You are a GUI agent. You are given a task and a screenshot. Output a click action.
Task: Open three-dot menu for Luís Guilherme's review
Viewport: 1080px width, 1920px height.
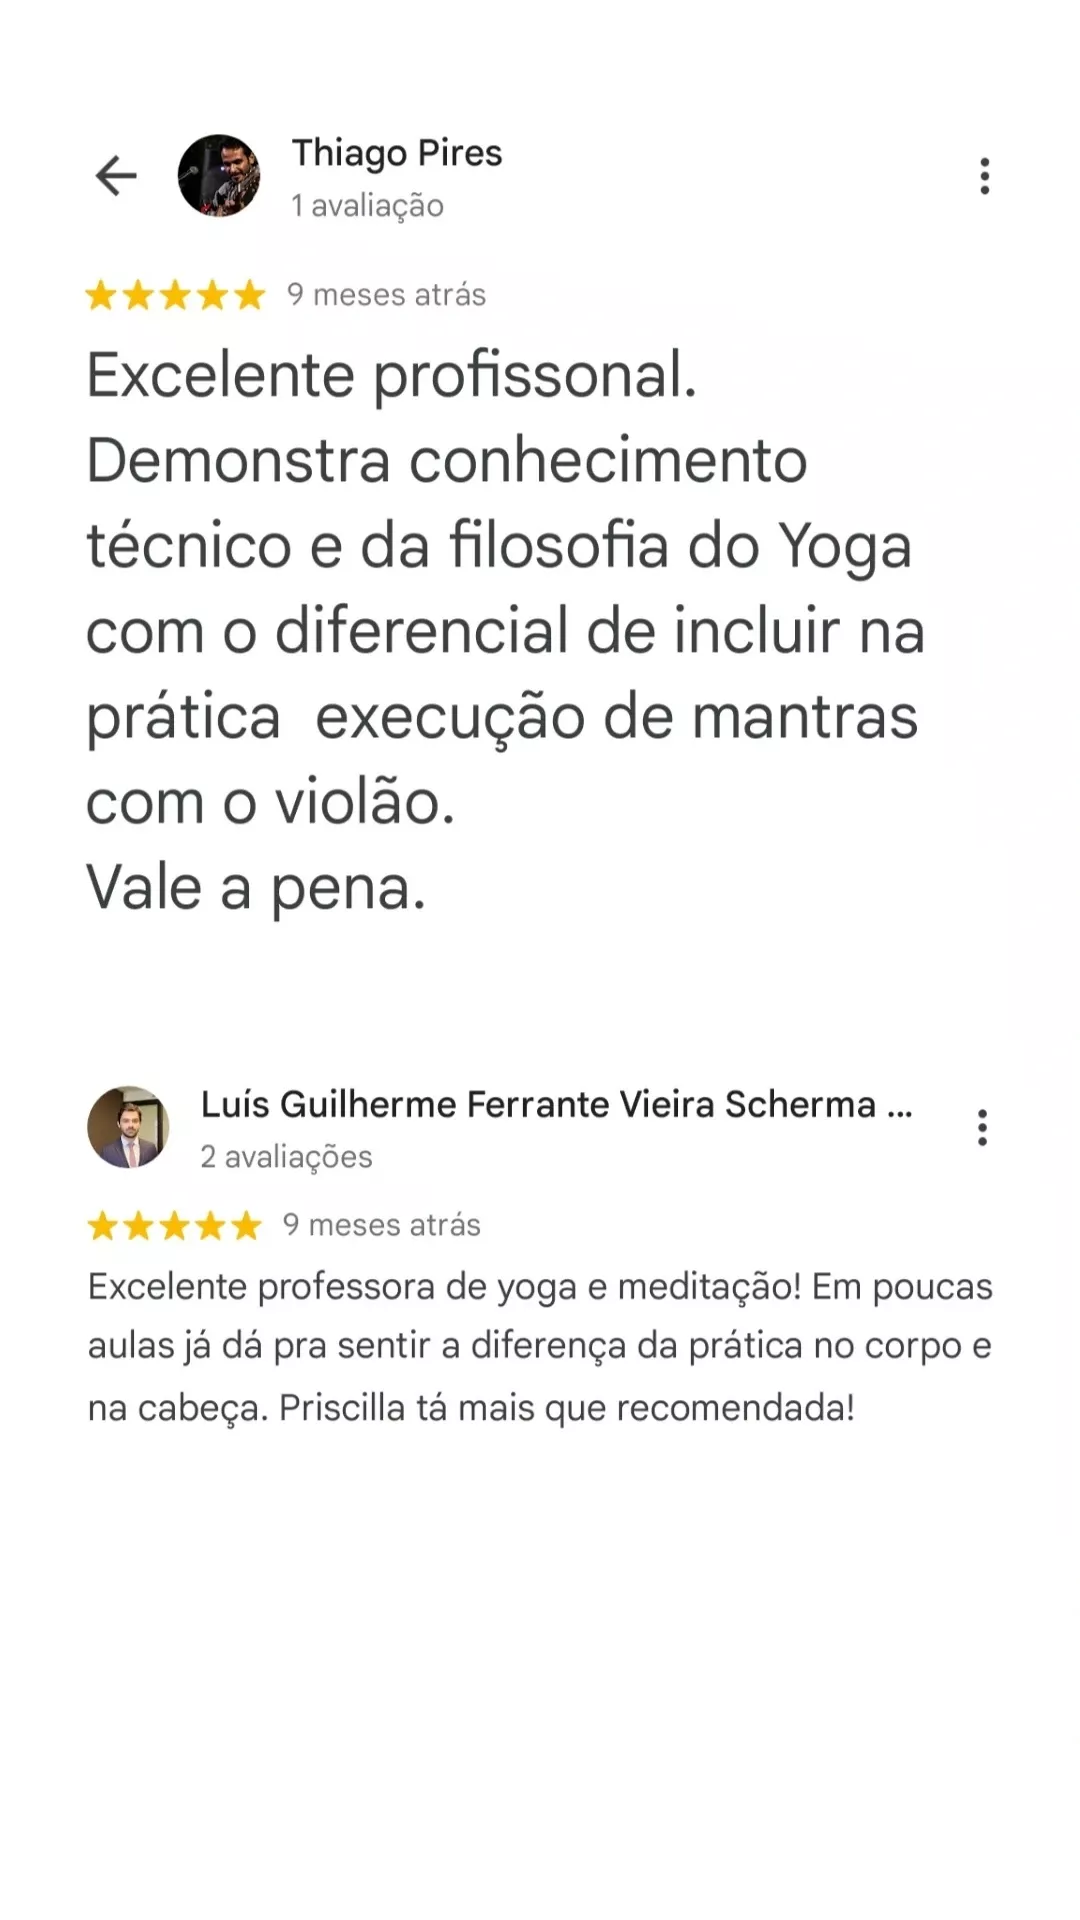point(983,1127)
